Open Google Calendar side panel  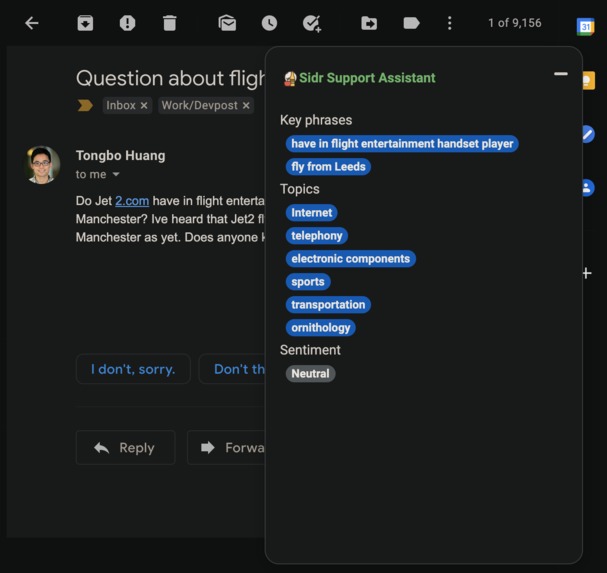(x=586, y=27)
